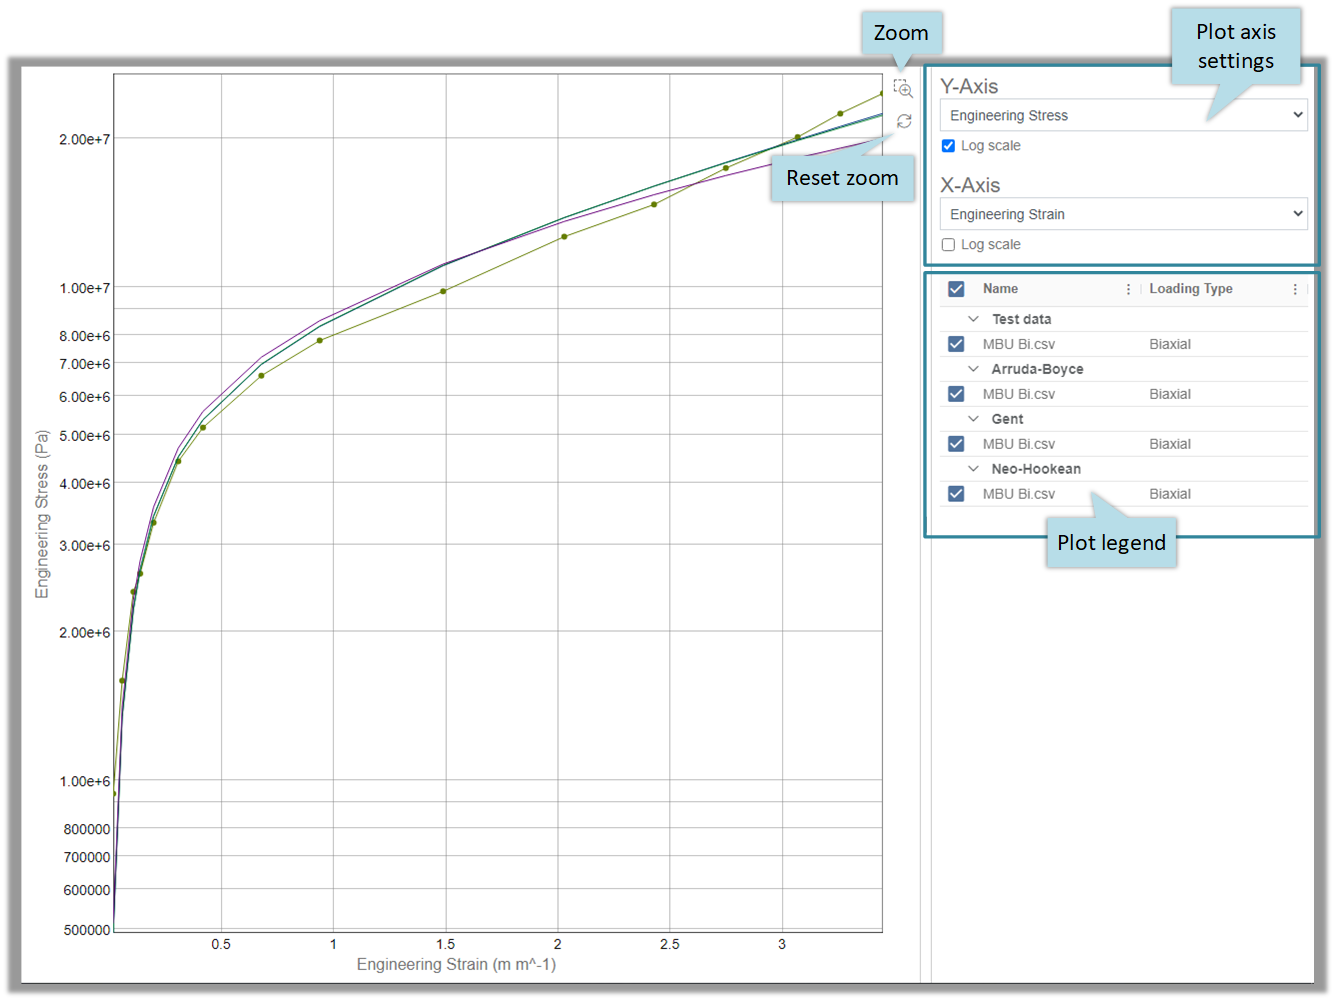Collapse the Arruda-Boyce group
1335x1000 pixels.
coord(973,369)
